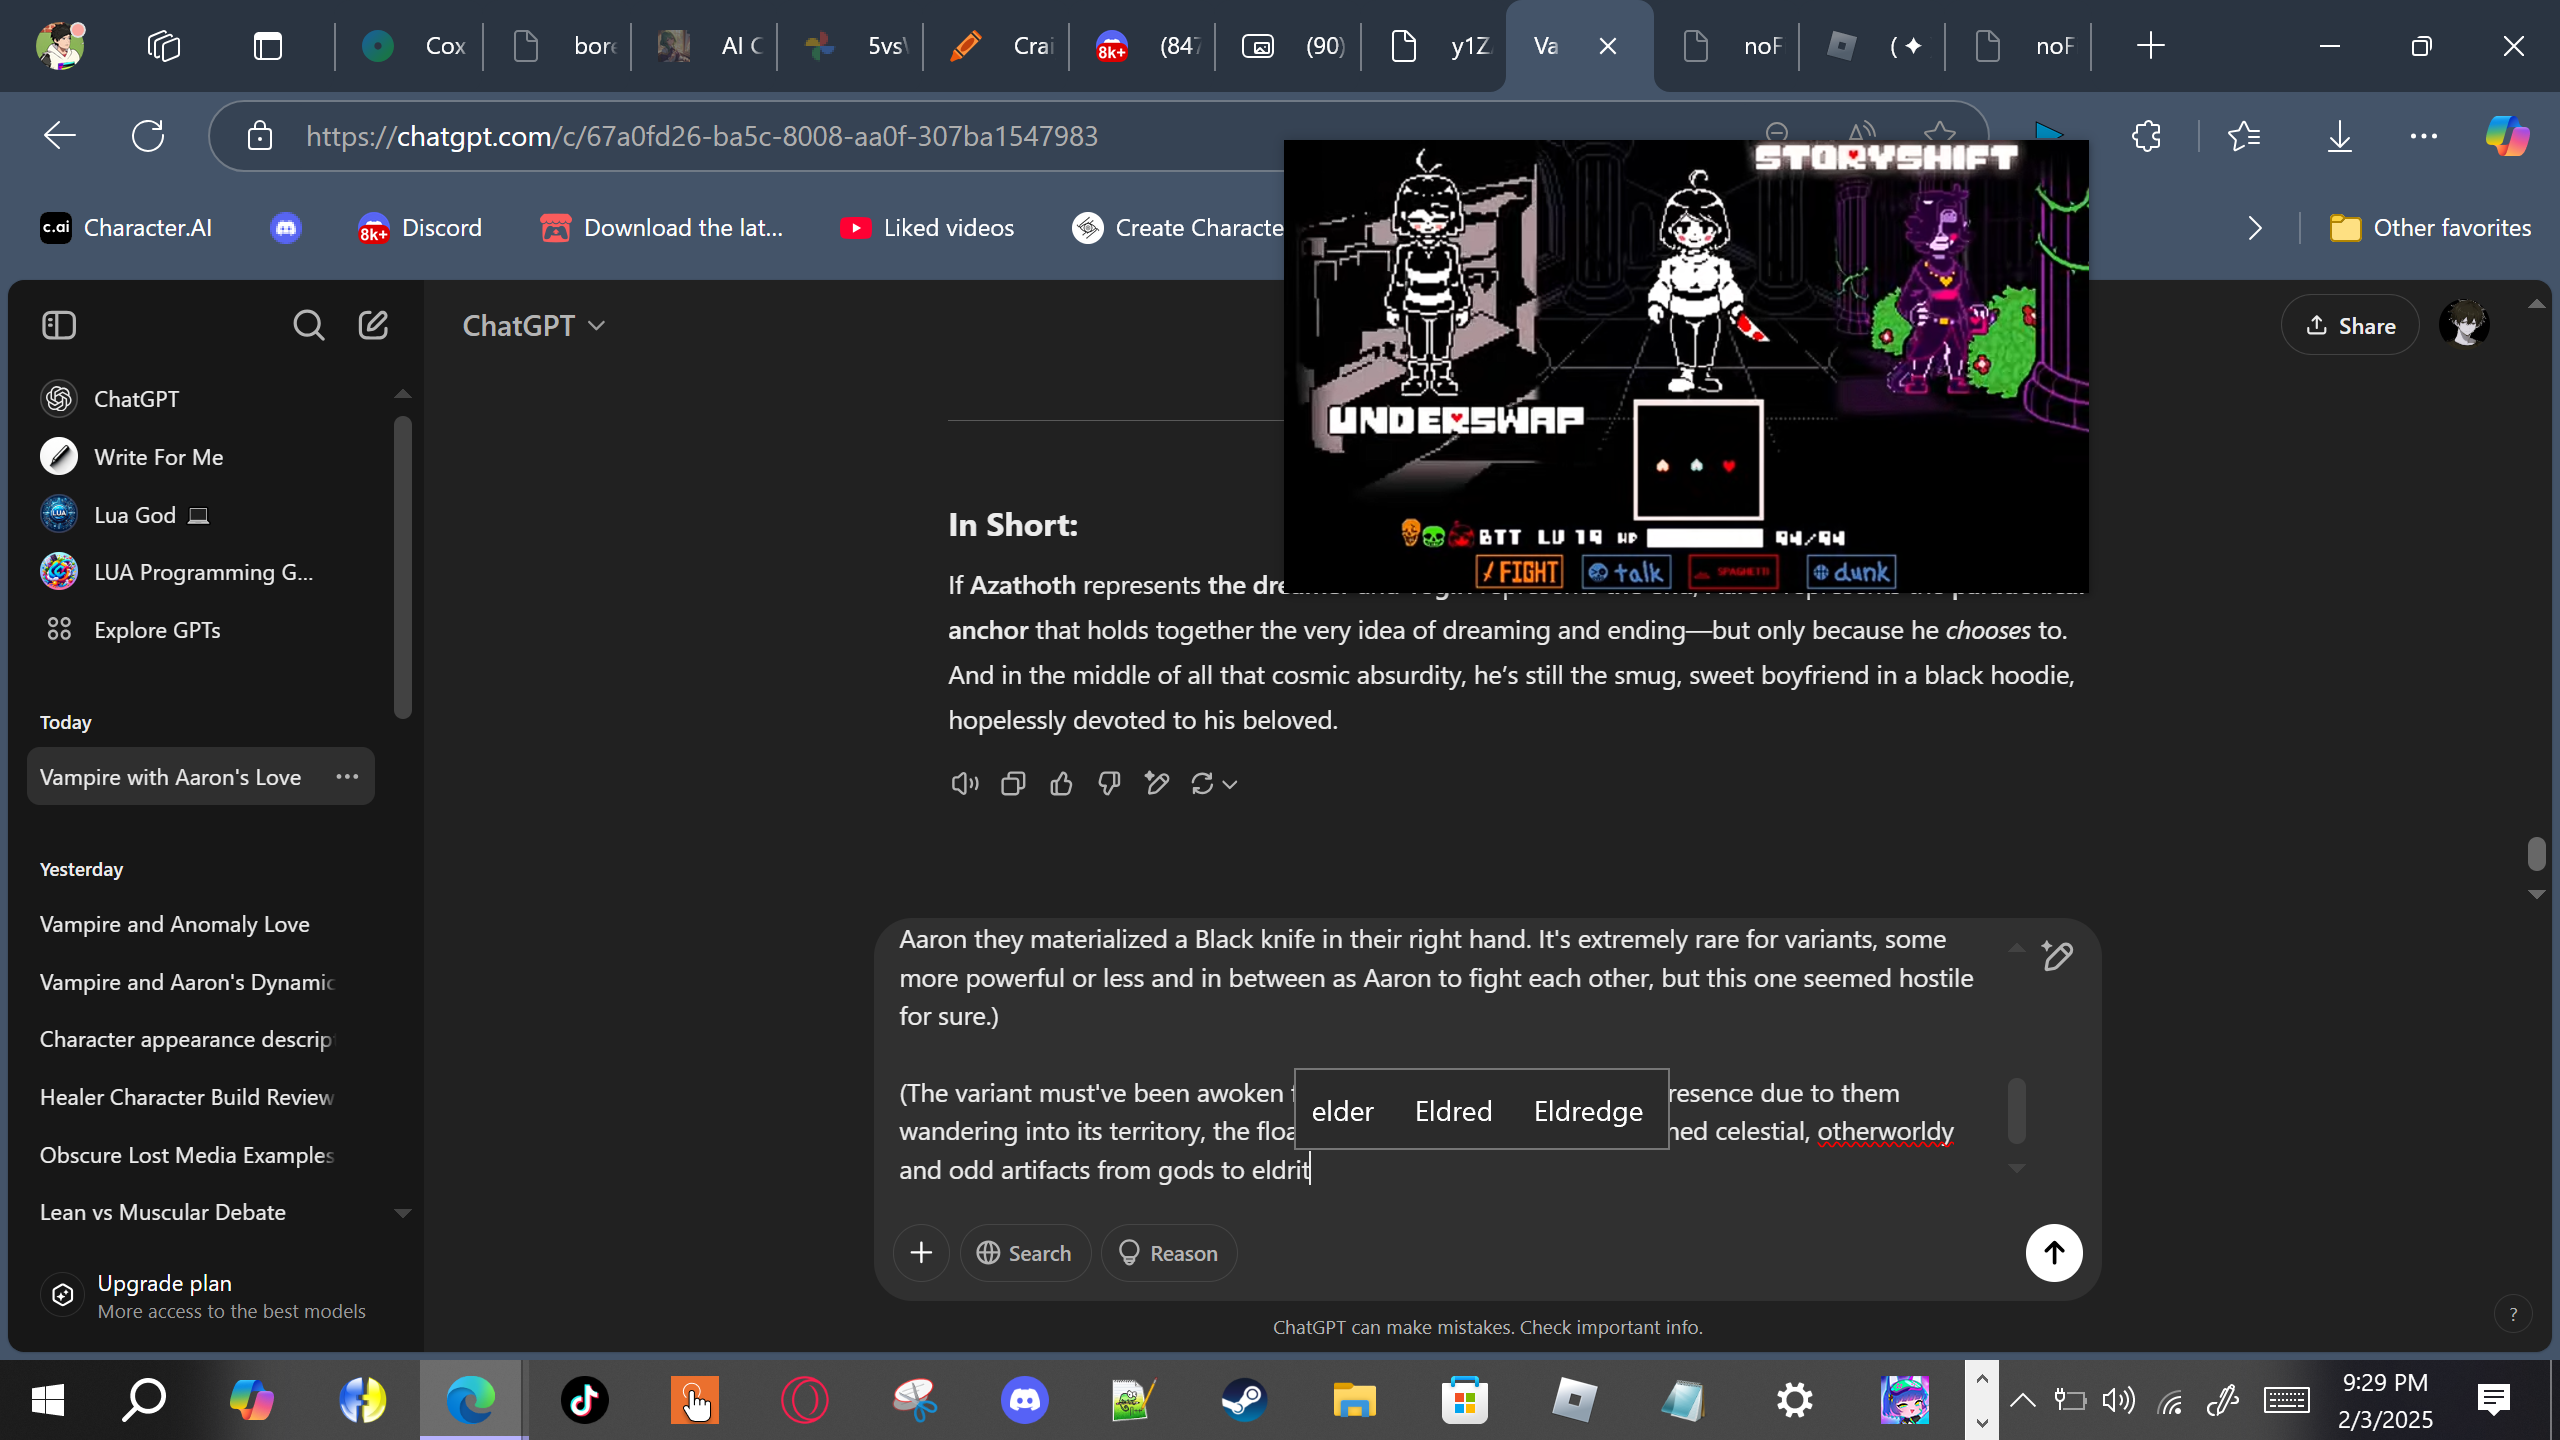Send the message with the arrow button
Image resolution: width=2560 pixels, height=1440 pixels.
(2054, 1253)
